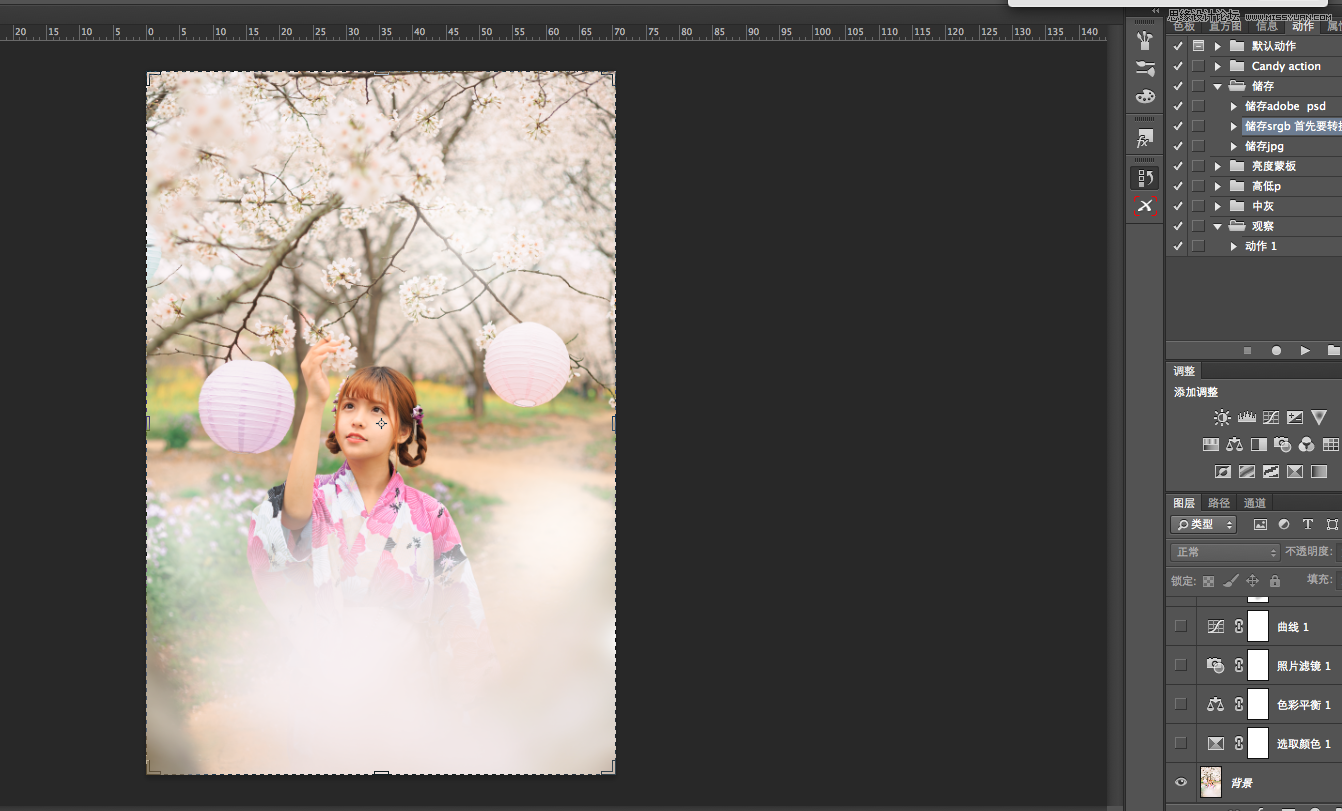Add a Posterize adjustment
1342x811 pixels.
[1247, 471]
